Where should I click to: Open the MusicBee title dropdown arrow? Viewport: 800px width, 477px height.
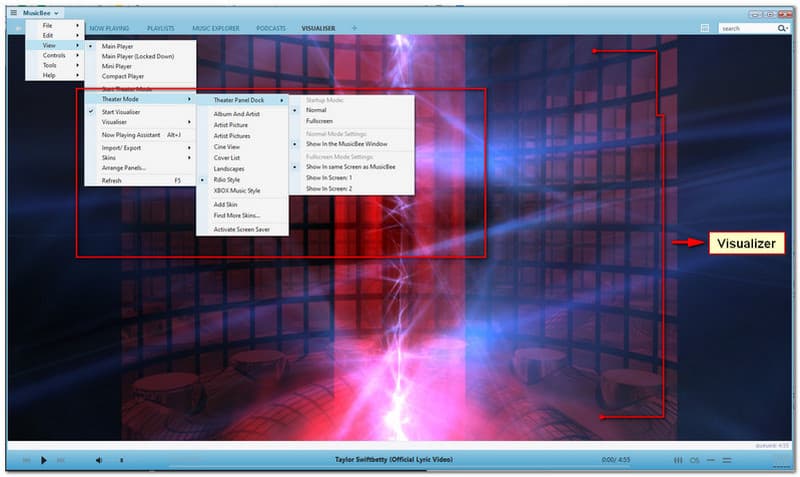tap(56, 13)
